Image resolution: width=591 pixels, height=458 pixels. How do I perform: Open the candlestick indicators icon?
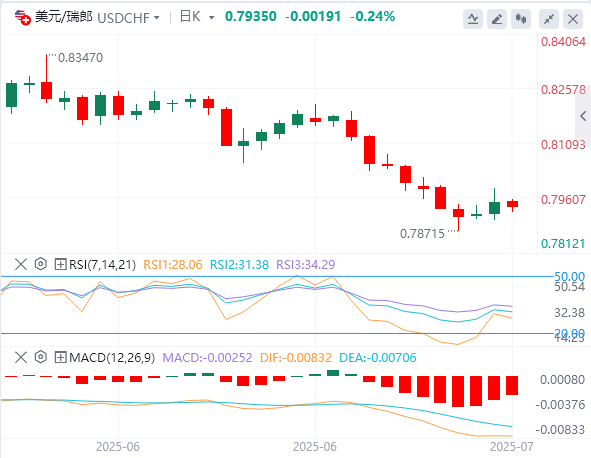point(521,19)
